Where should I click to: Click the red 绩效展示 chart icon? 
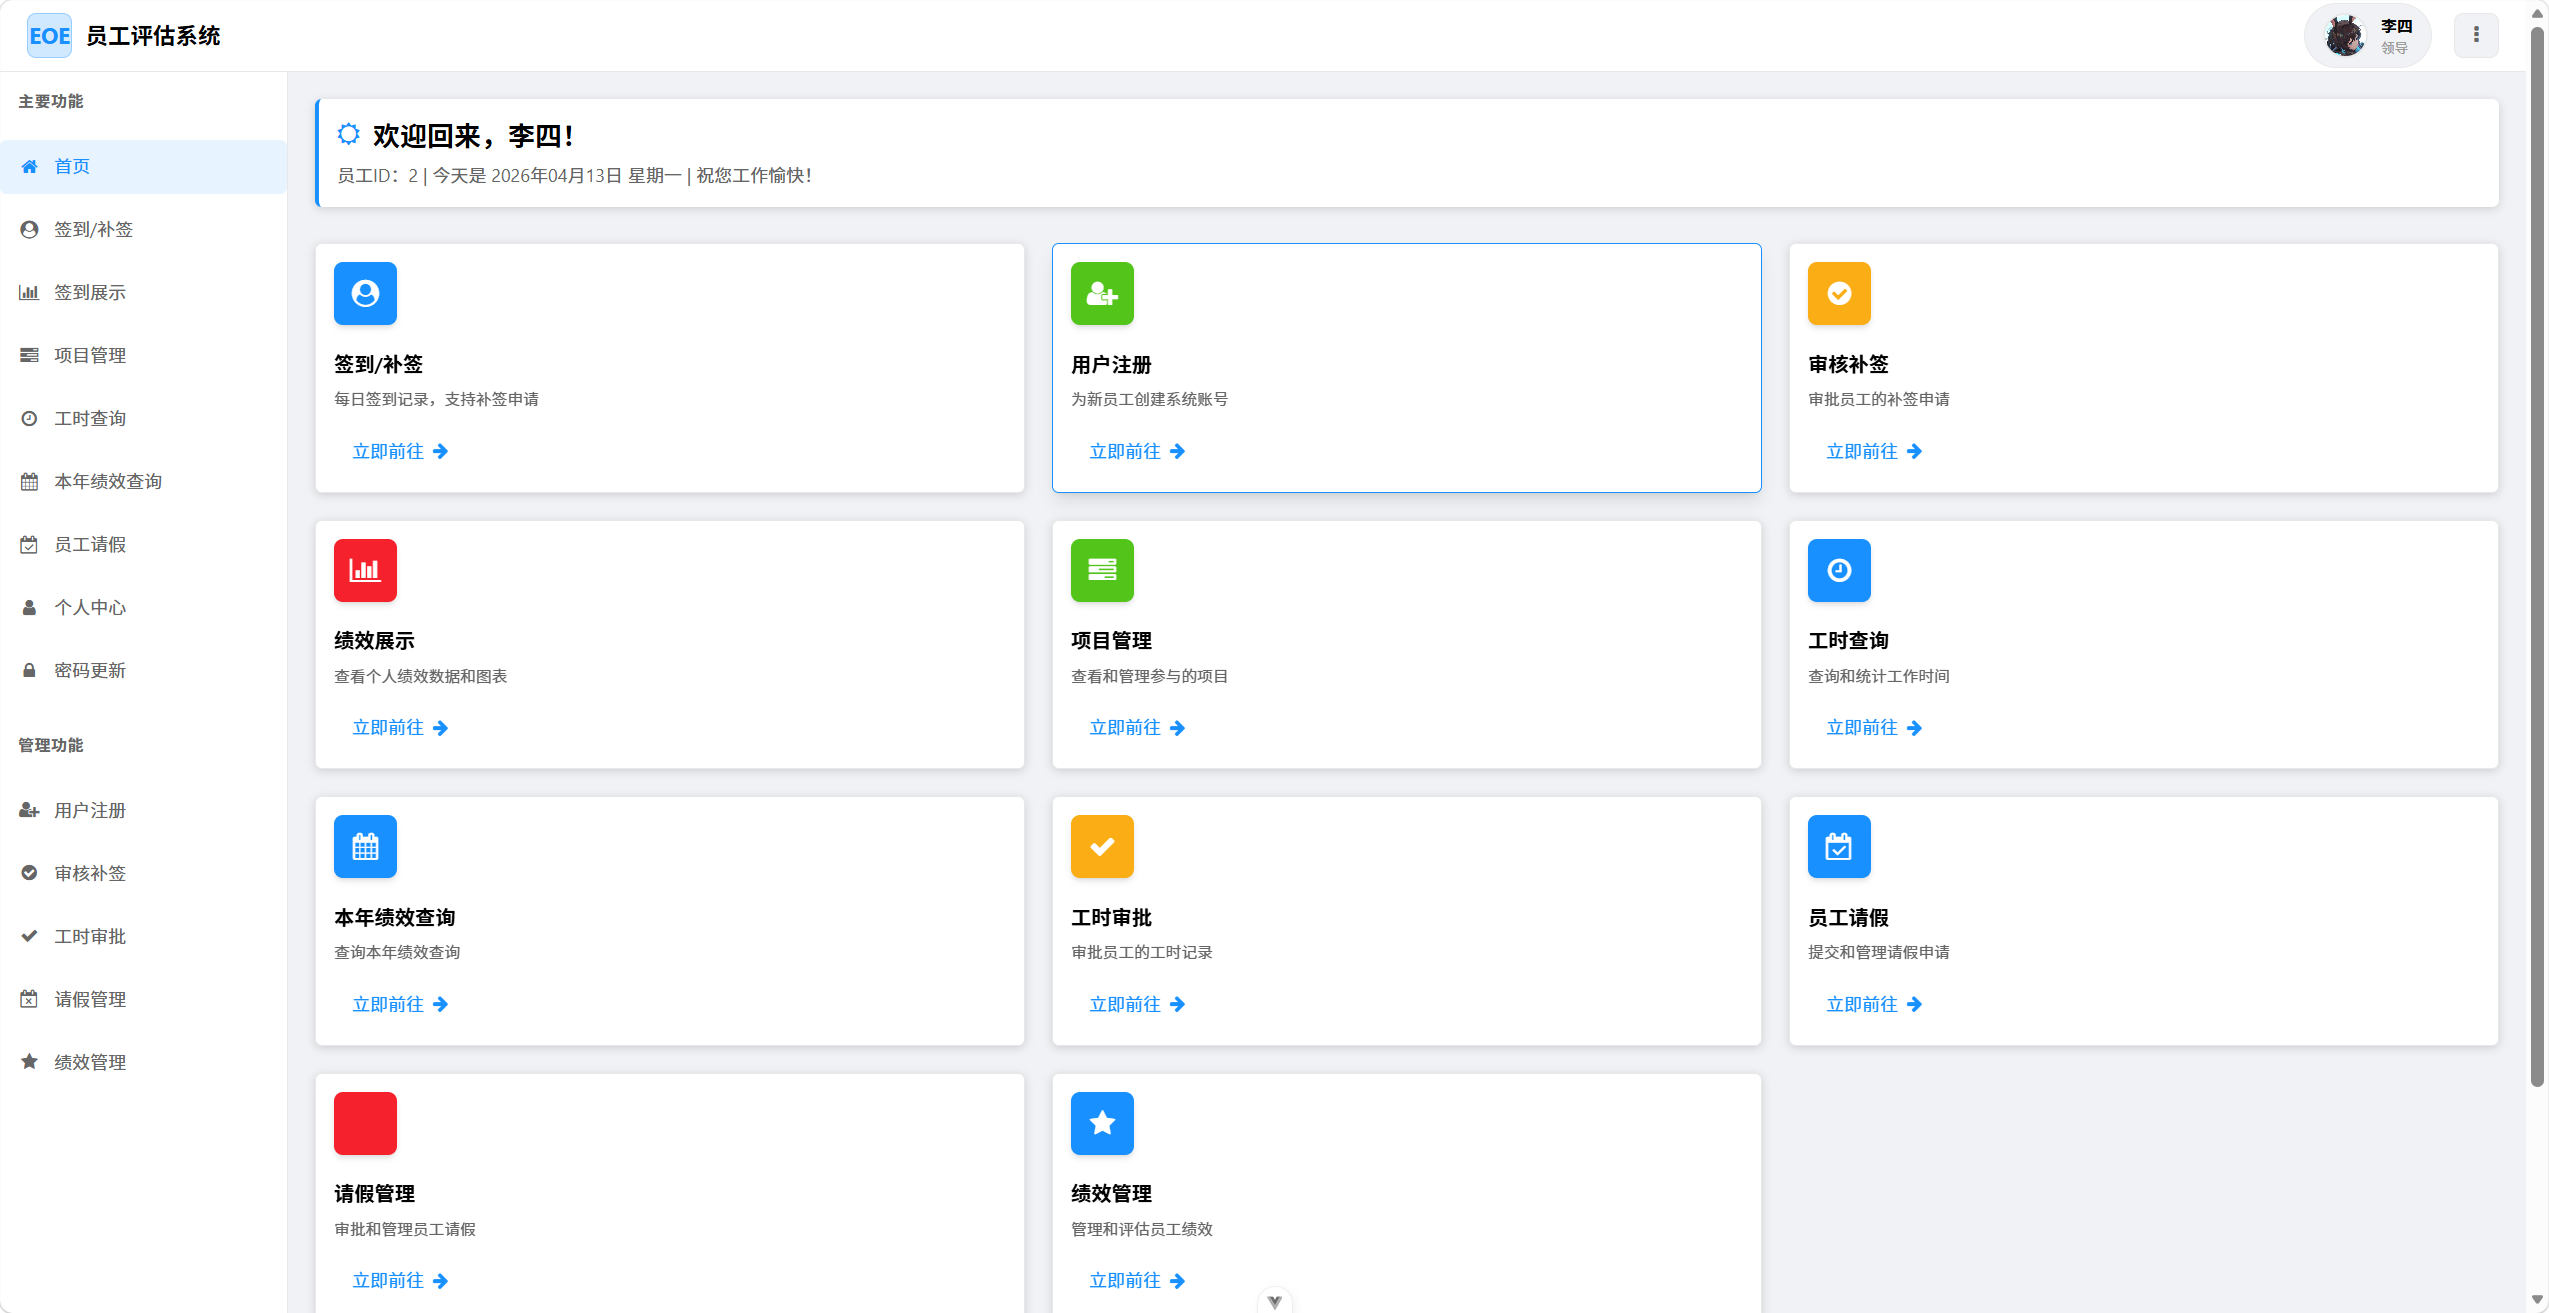[x=365, y=570]
